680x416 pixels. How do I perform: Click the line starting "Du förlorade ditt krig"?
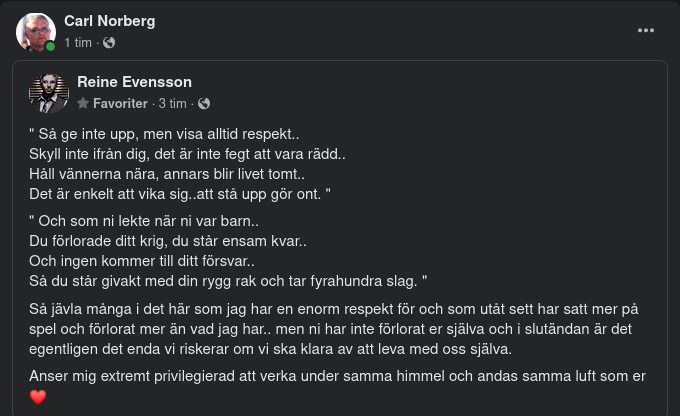(x=168, y=241)
